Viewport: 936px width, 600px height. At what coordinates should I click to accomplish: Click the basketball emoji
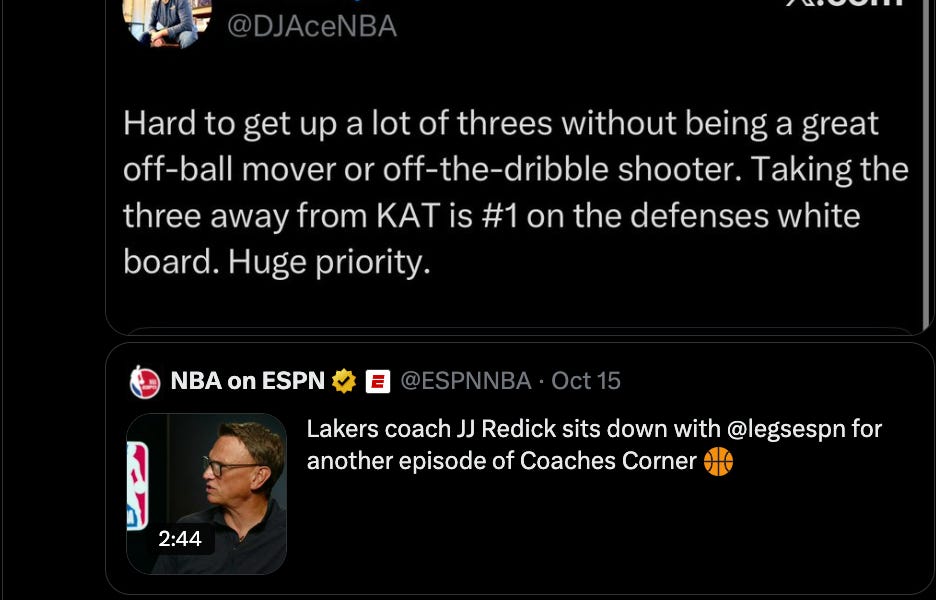coord(718,462)
